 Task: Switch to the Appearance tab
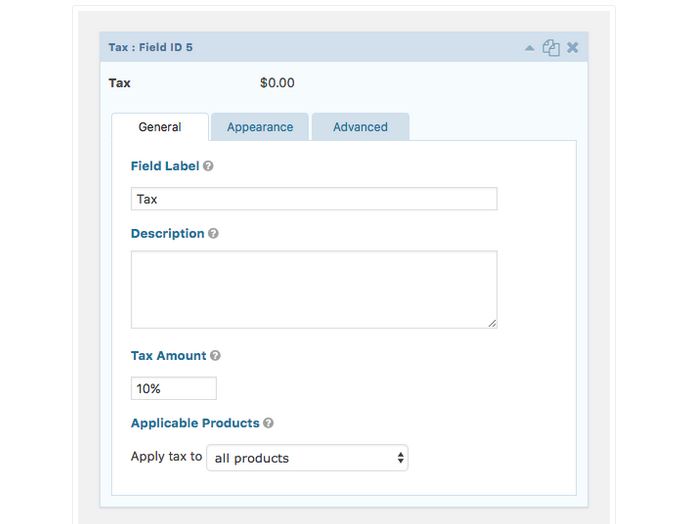[260, 127]
